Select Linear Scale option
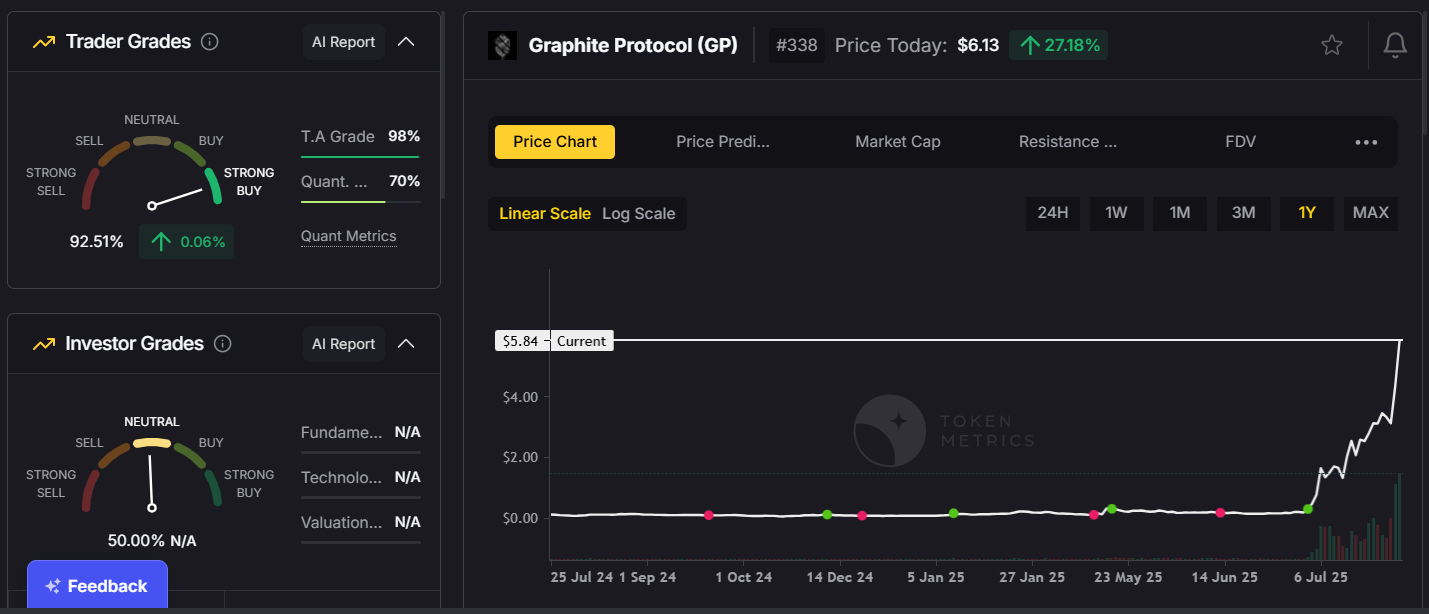The image size is (1429, 614). 545,214
